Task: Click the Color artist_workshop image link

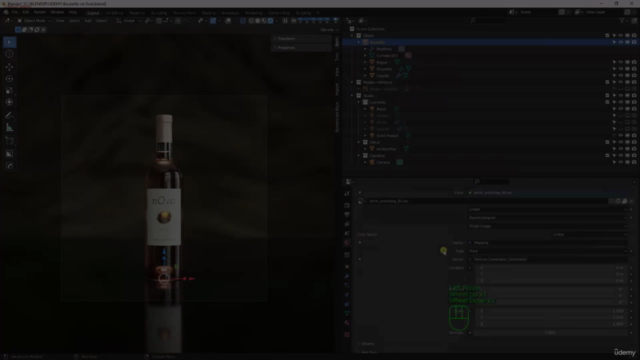Action: pyautogui.click(x=547, y=193)
